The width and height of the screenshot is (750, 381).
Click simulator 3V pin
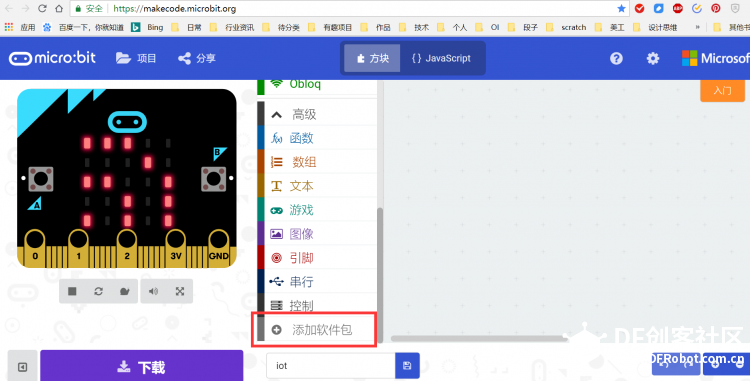[176, 248]
